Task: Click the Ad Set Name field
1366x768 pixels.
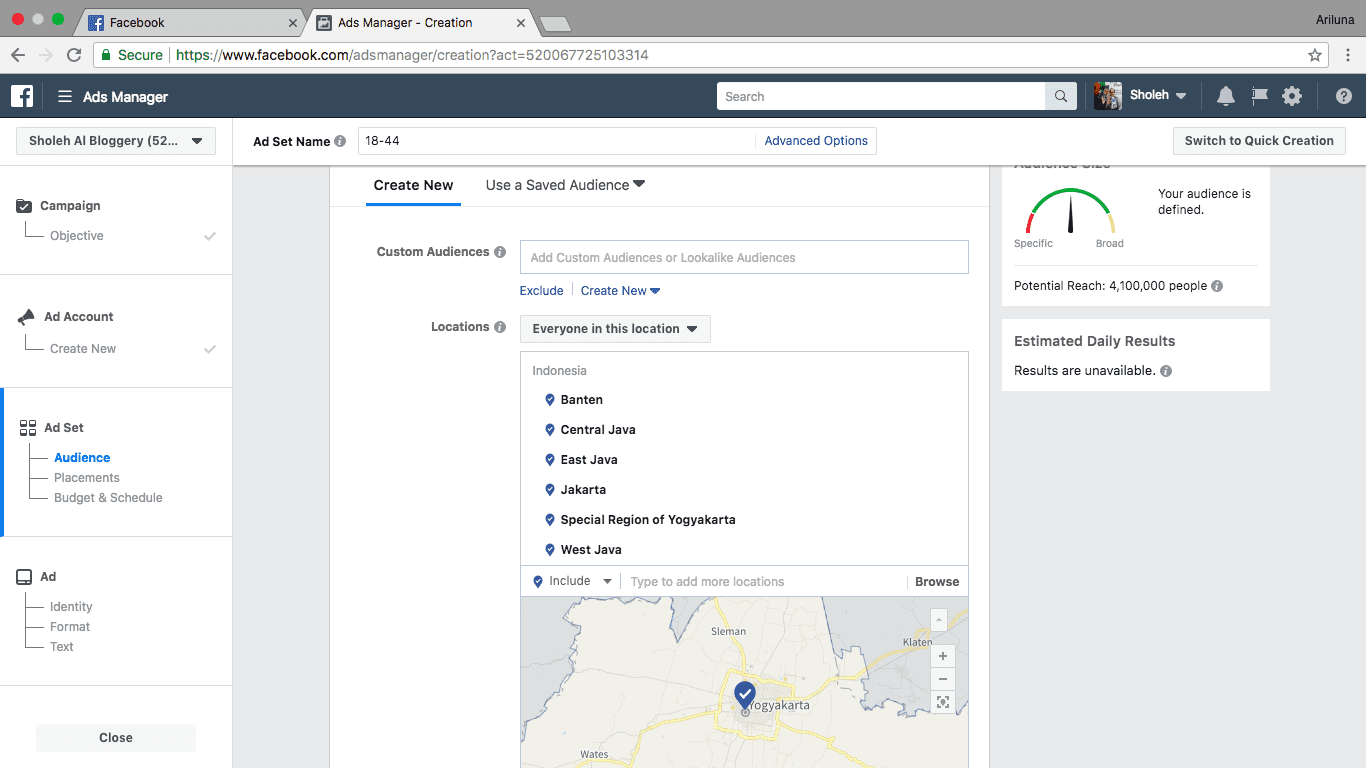Action: pos(556,141)
